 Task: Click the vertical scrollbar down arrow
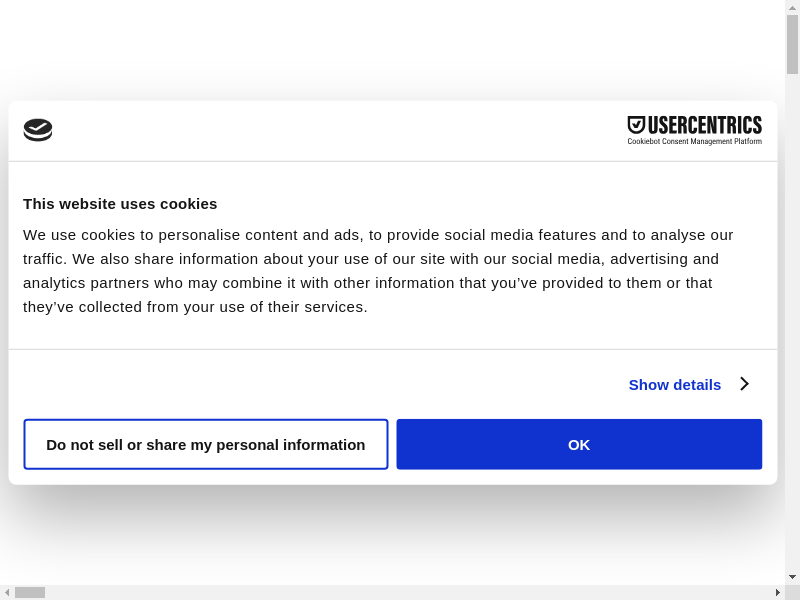pos(792,577)
